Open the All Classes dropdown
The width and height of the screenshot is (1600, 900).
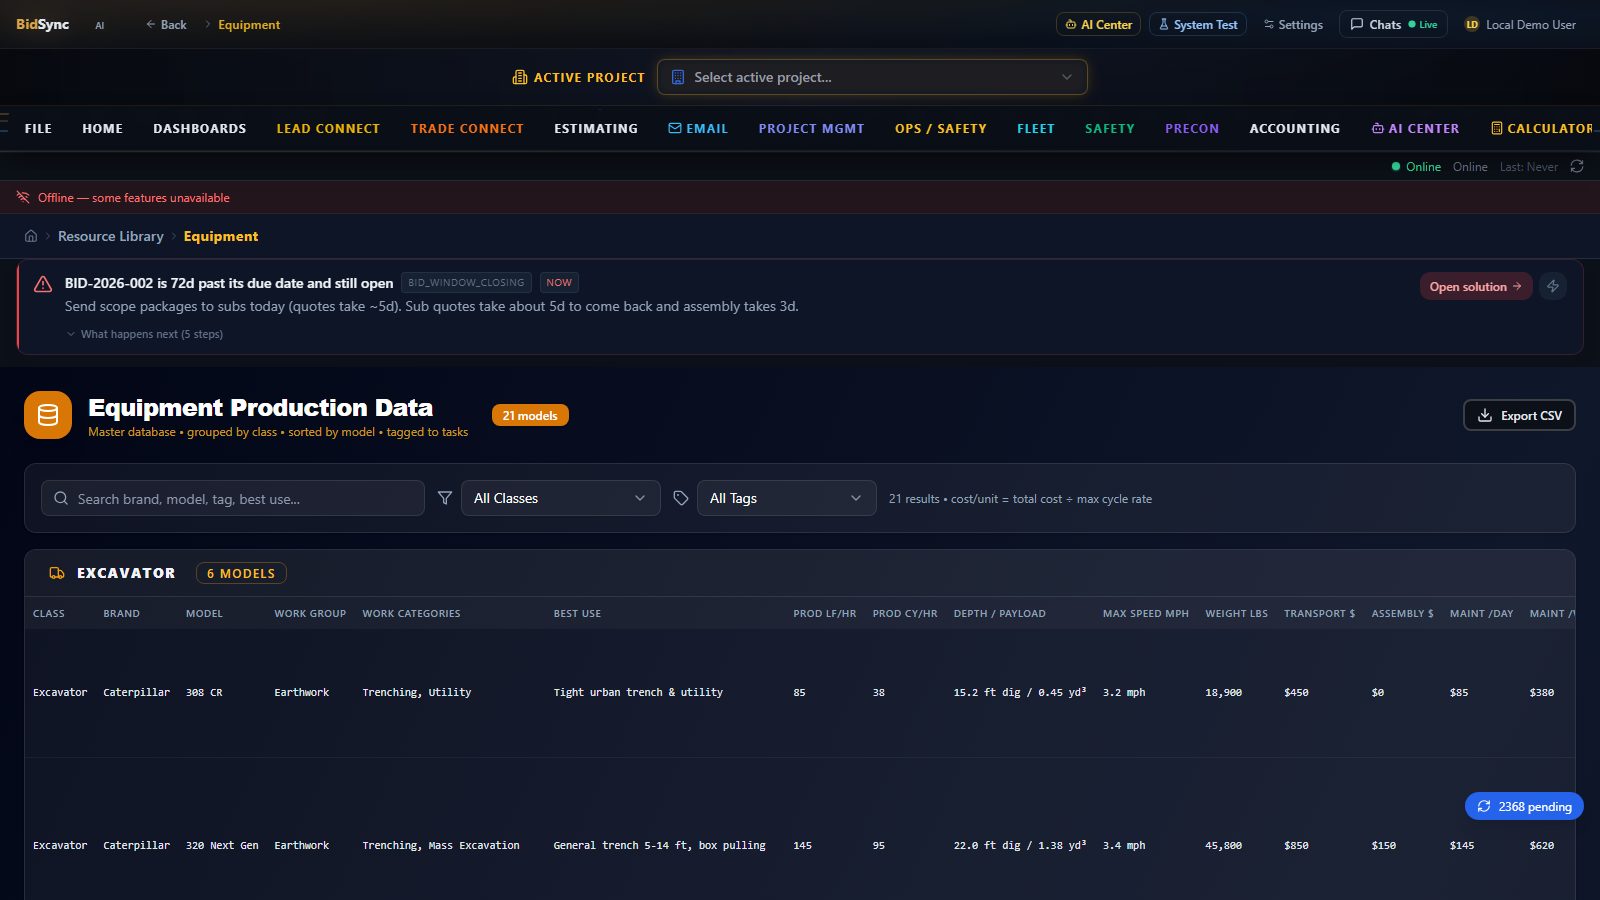pos(560,498)
